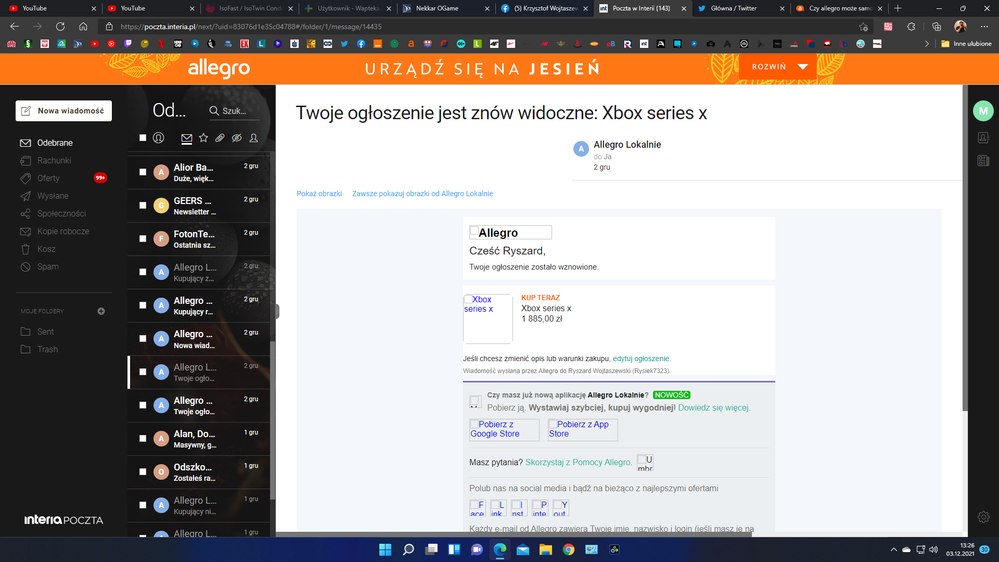Screen dimensions: 999x562
Task: Filter messages by sender icon
Action: [x=159, y=138]
